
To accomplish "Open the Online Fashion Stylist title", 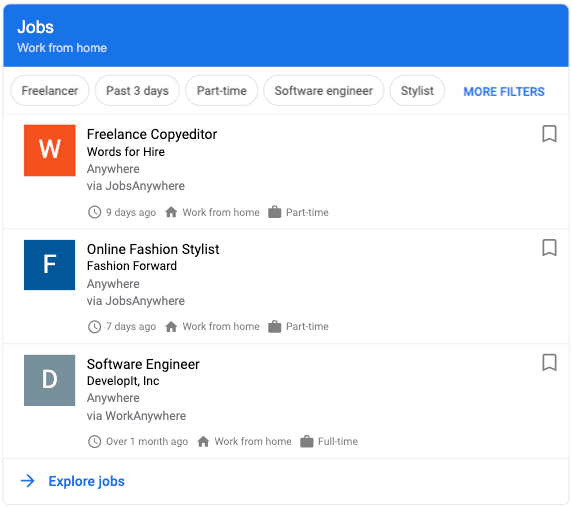I will pos(153,249).
